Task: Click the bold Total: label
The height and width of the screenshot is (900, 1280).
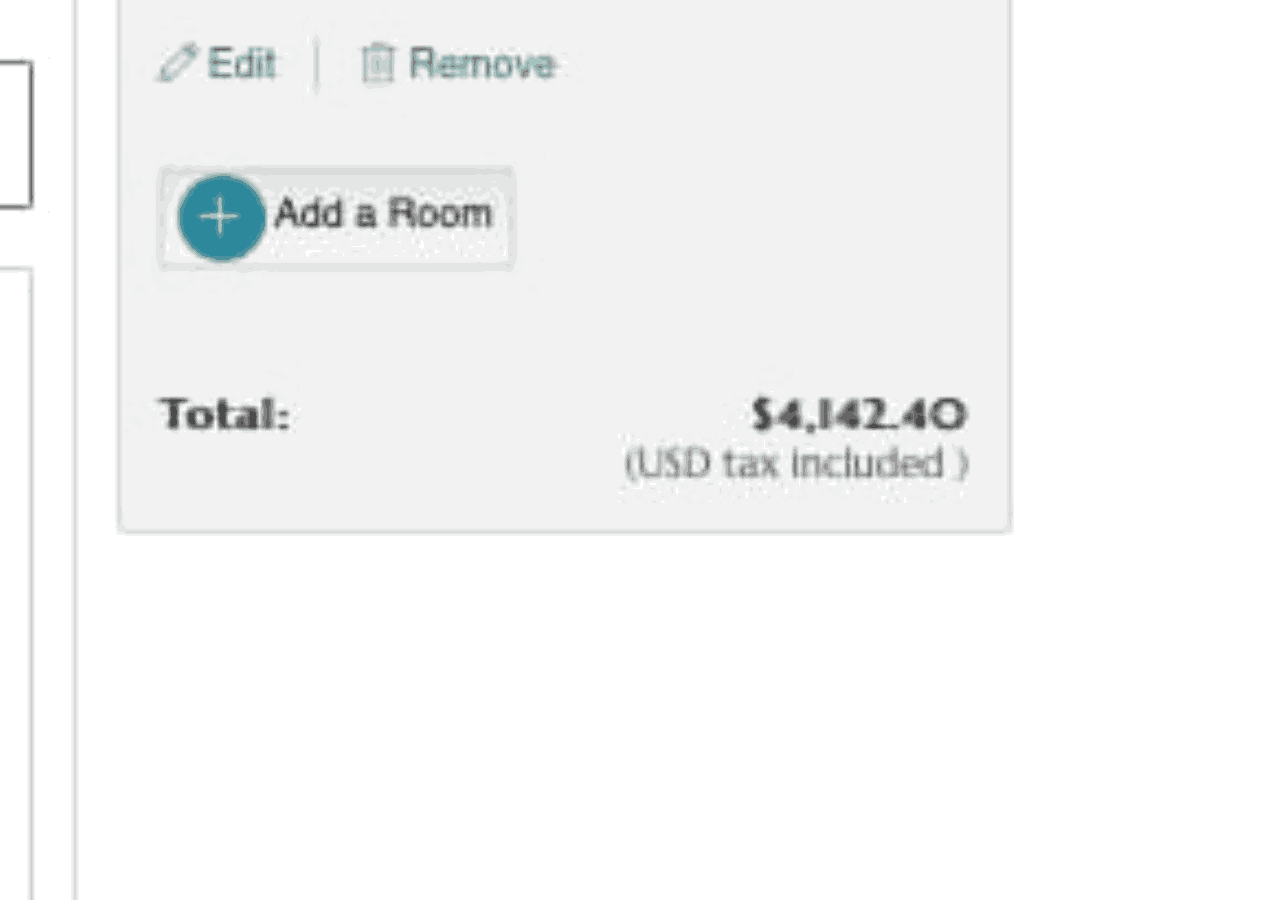Action: [x=225, y=414]
